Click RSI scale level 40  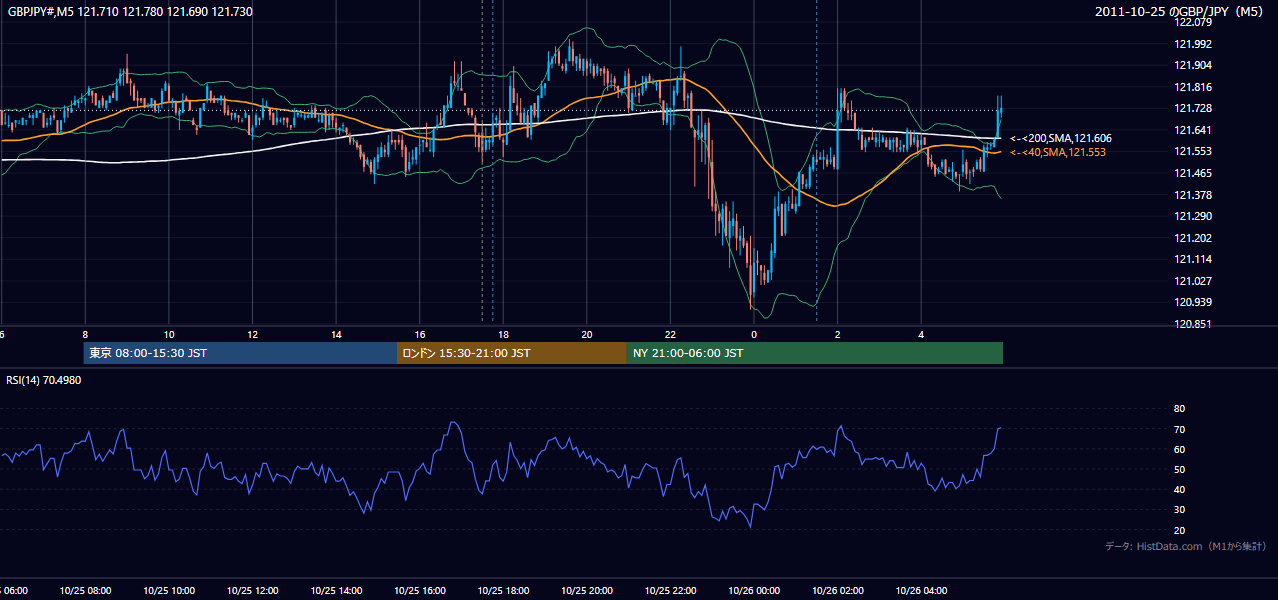(1179, 490)
